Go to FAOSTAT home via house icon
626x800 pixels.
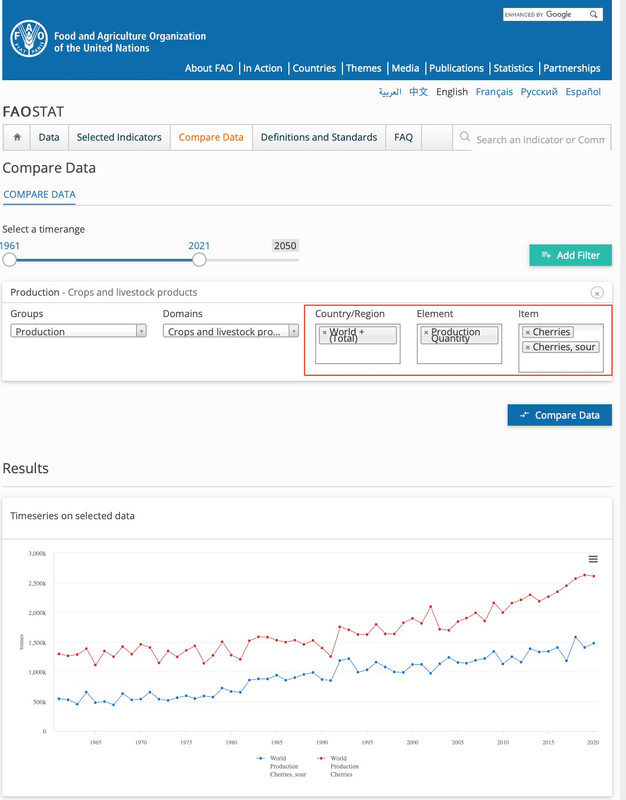[x=17, y=137]
